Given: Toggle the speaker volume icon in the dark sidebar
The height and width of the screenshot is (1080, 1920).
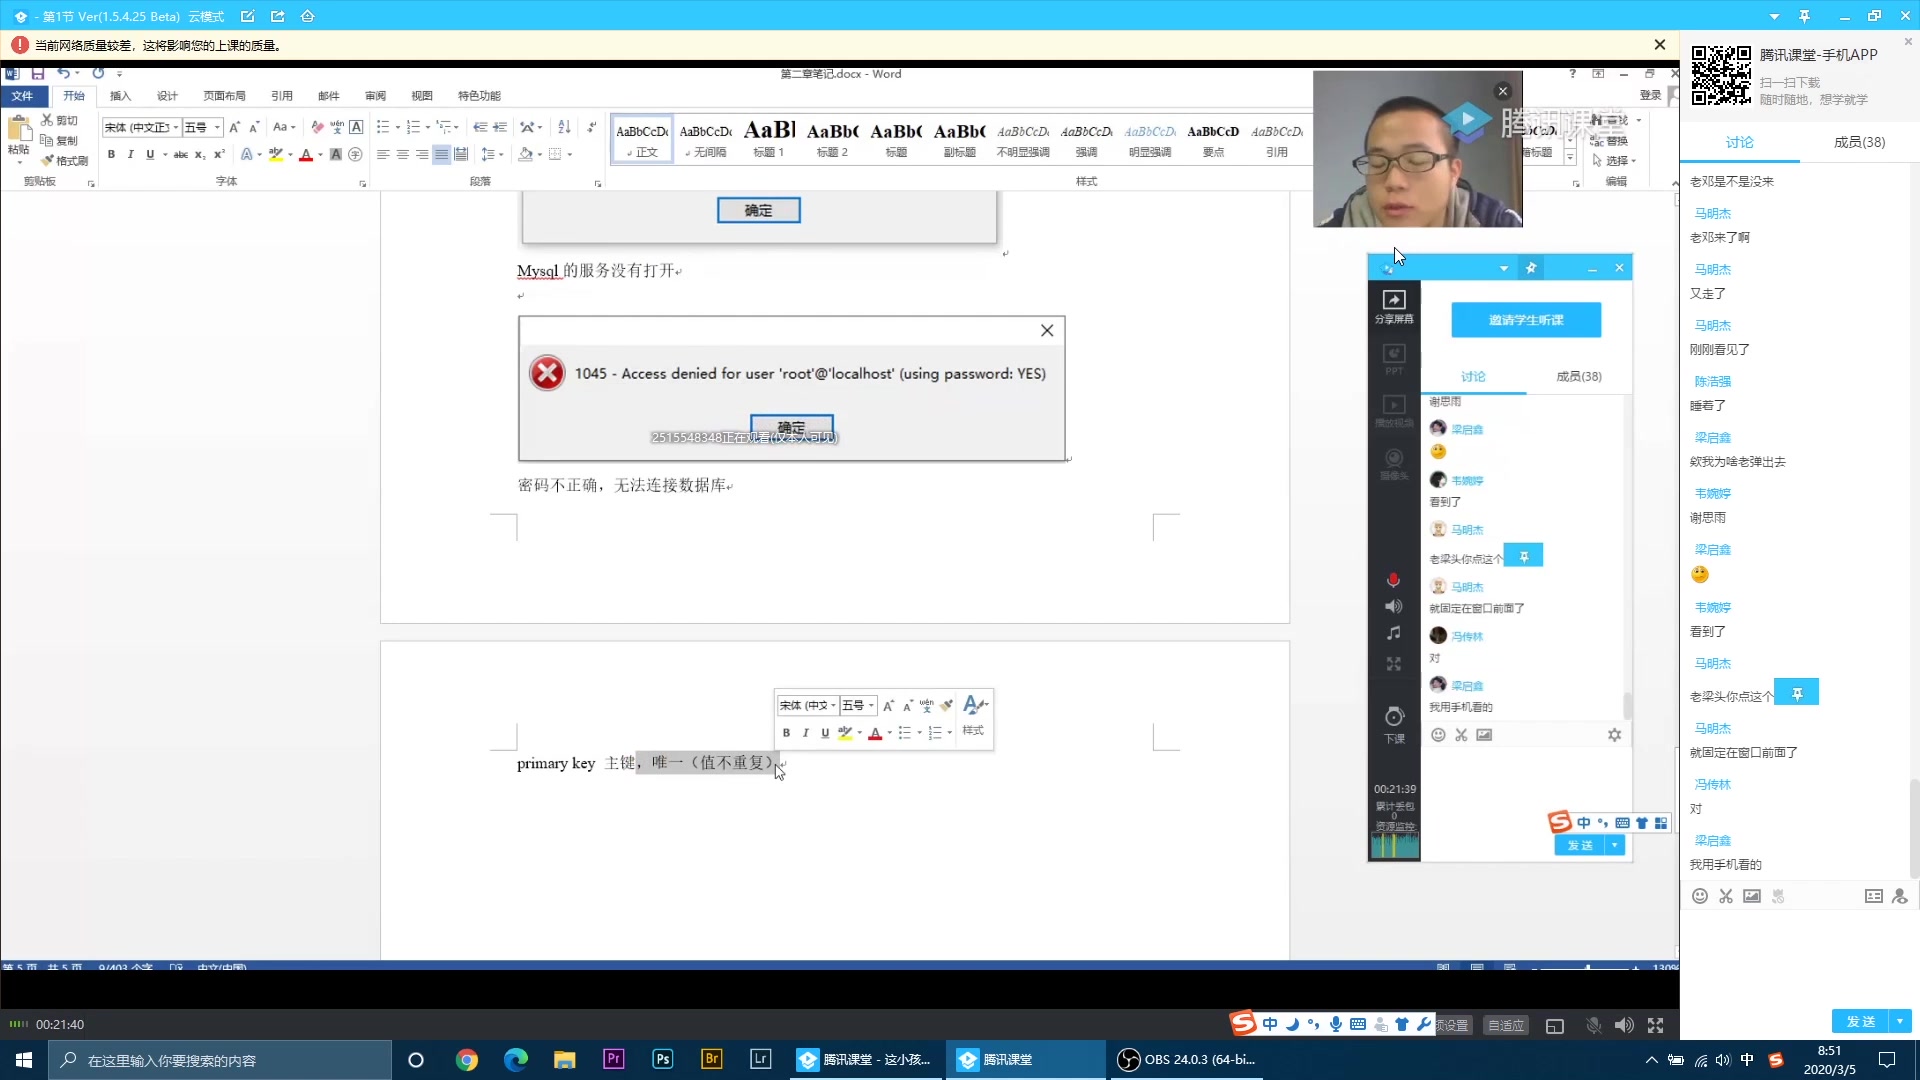Looking at the screenshot, I should 1393,607.
